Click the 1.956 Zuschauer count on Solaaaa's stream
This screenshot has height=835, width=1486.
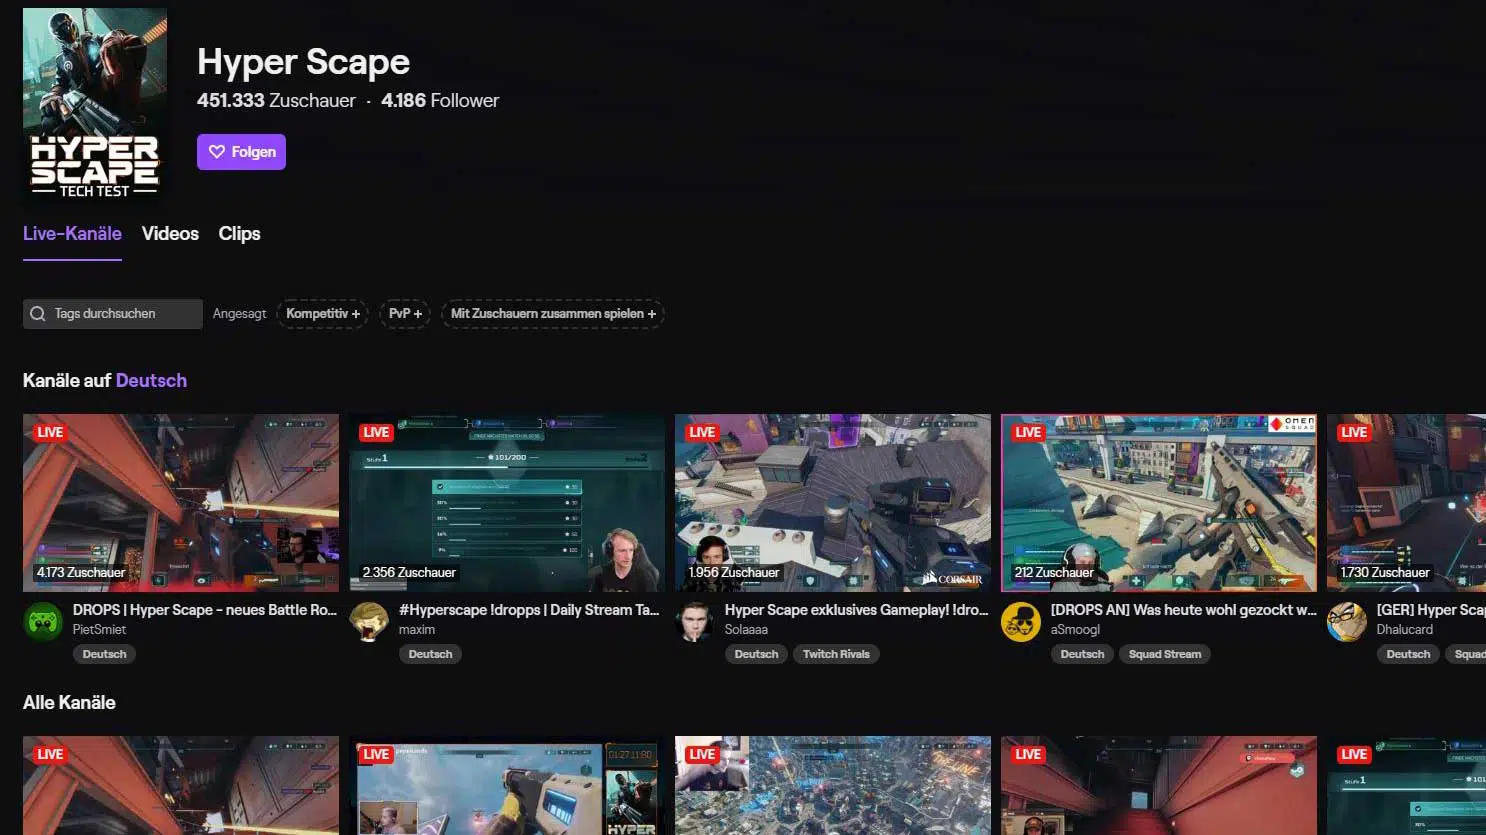[x=734, y=573]
